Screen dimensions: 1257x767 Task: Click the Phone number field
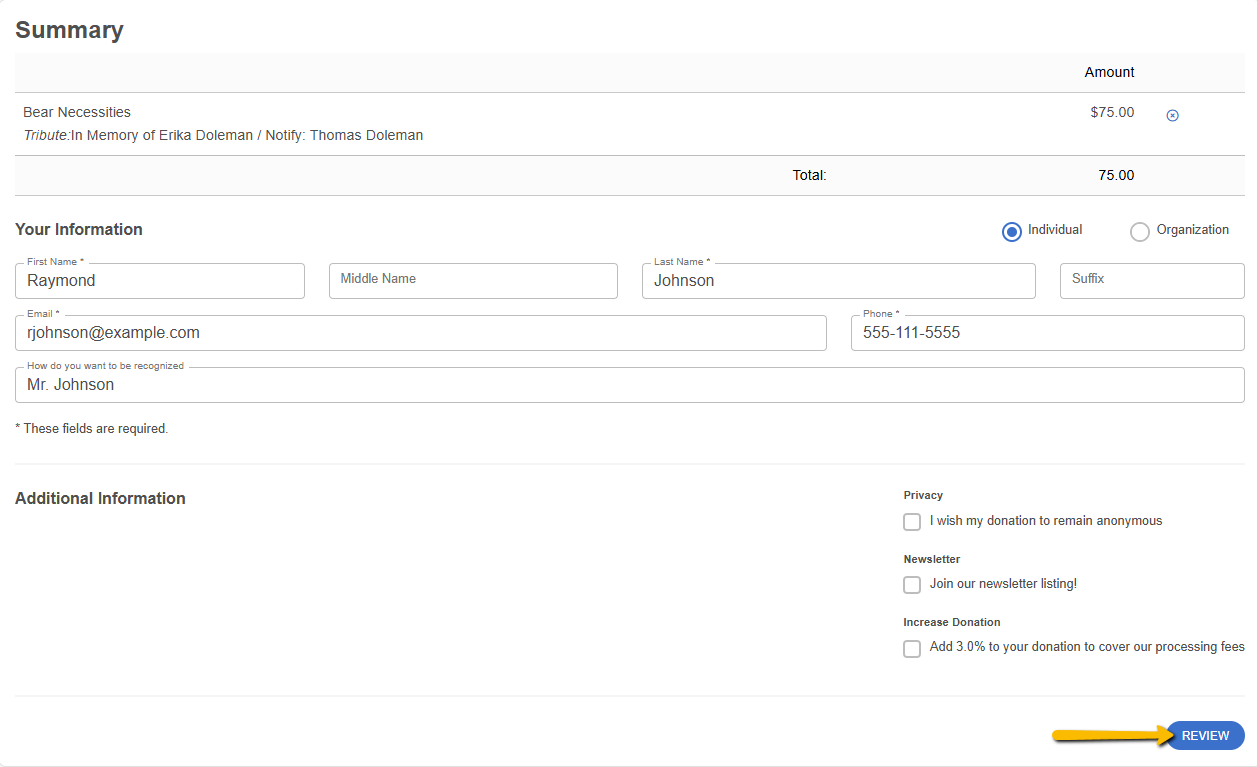click(1048, 333)
